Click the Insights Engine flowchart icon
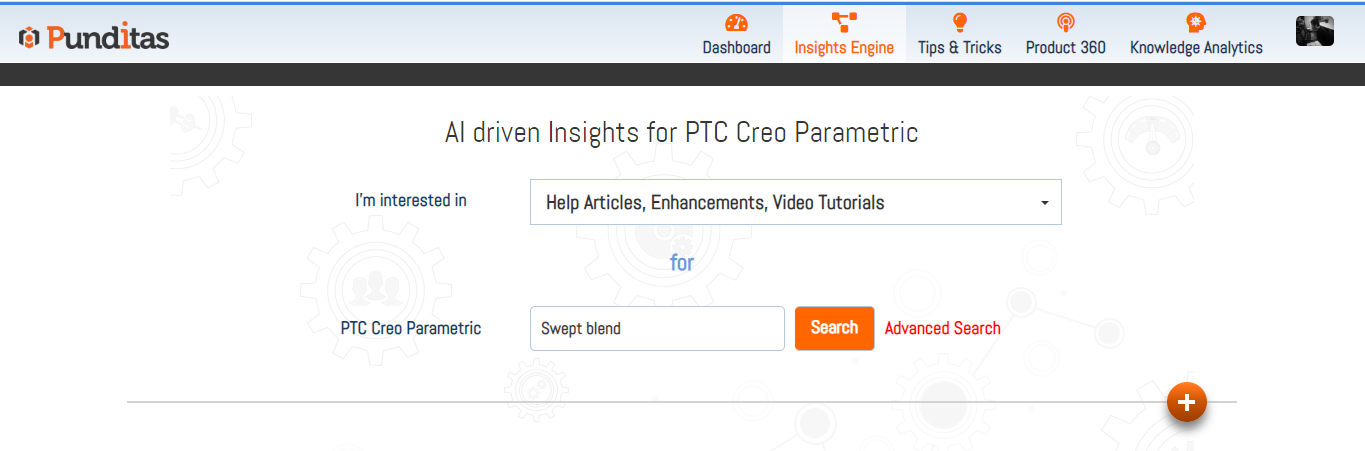Screen dimensions: 1365x451 tap(844, 23)
